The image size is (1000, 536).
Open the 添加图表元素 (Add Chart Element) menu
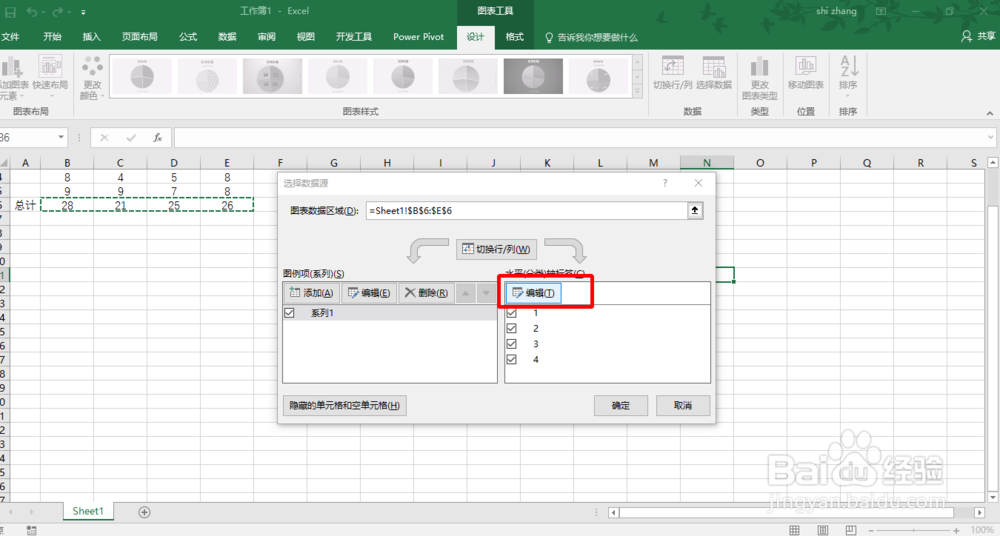12,78
